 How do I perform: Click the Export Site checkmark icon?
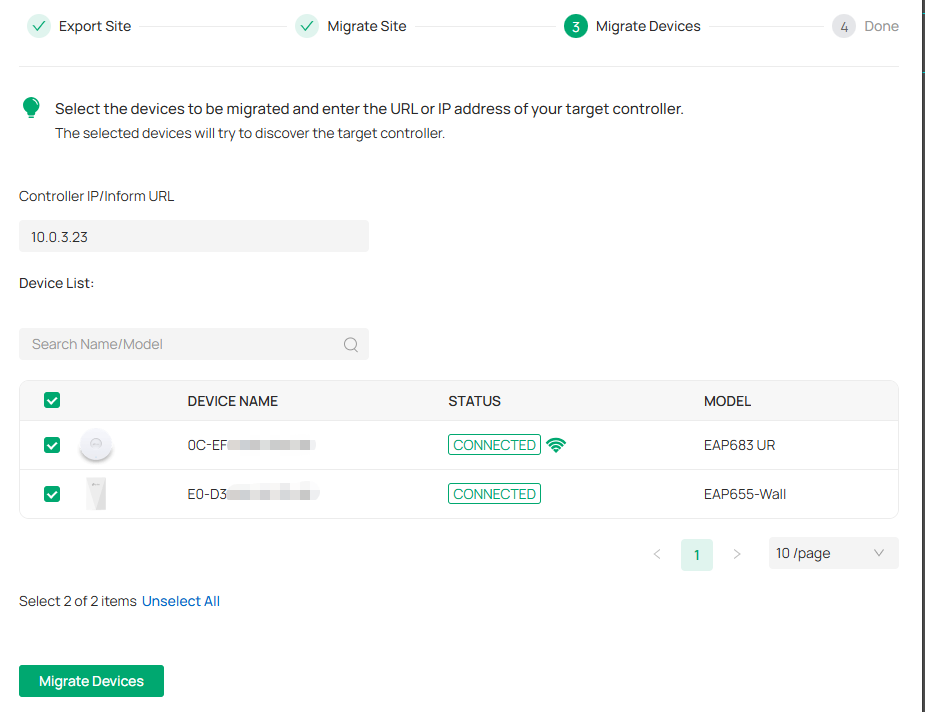[x=39, y=26]
